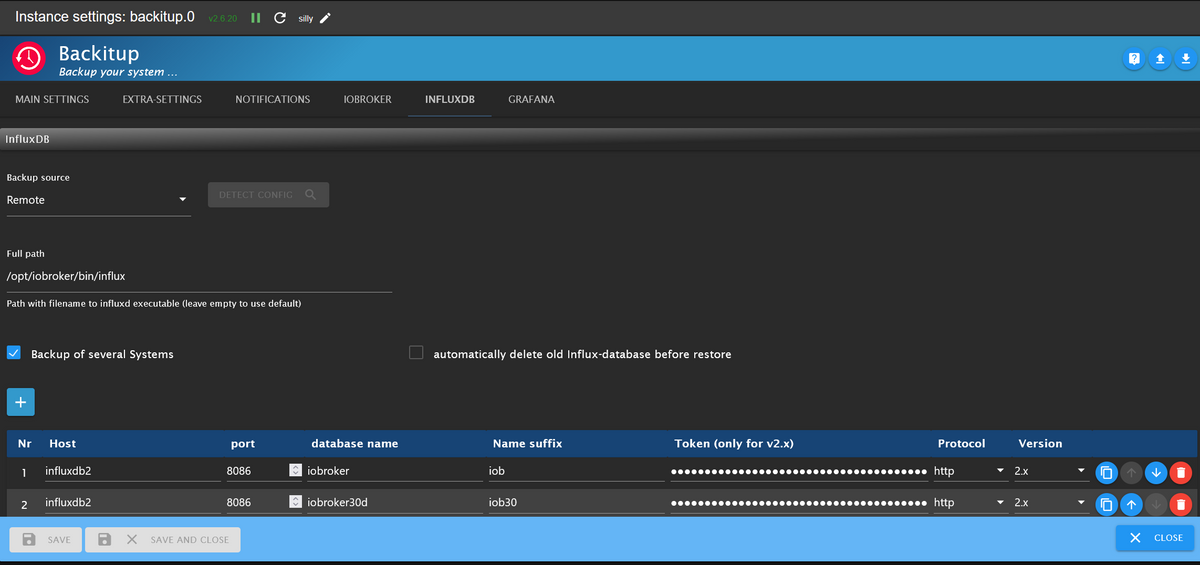Click the Host column header

tap(62, 443)
